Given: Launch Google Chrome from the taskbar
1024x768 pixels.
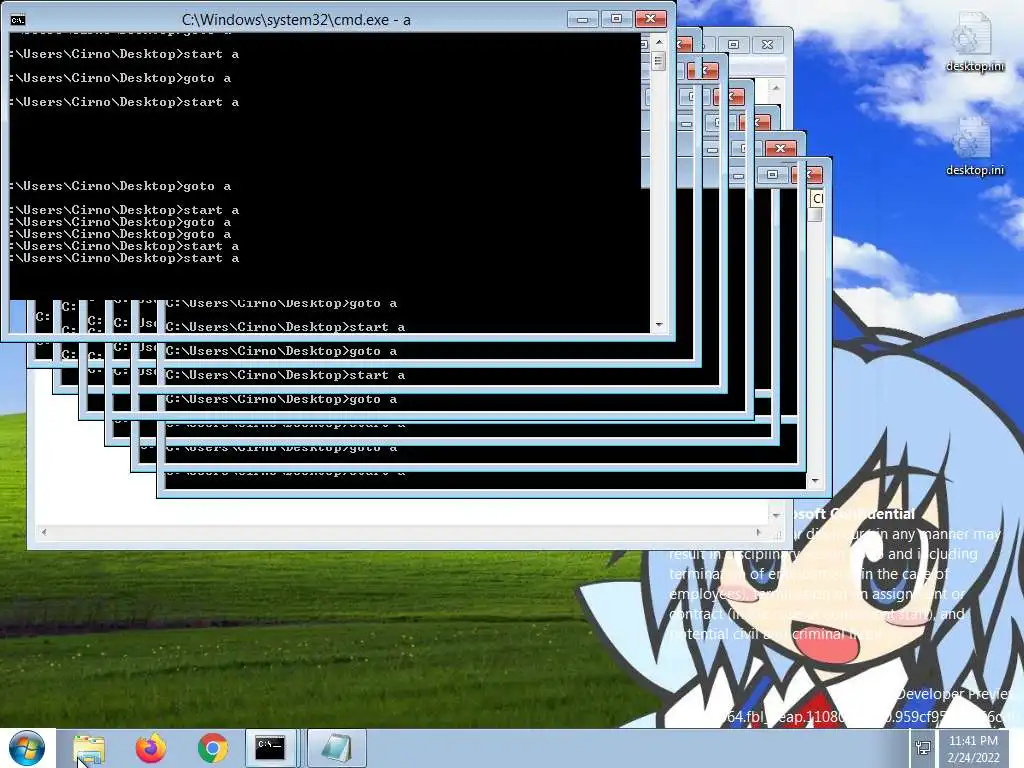Looking at the screenshot, I should pyautogui.click(x=212, y=748).
